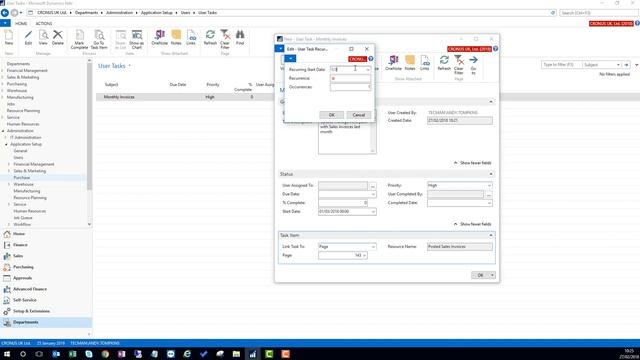Open Links from the main window ribbon
The width and height of the screenshot is (640, 360).
pos(191,37)
